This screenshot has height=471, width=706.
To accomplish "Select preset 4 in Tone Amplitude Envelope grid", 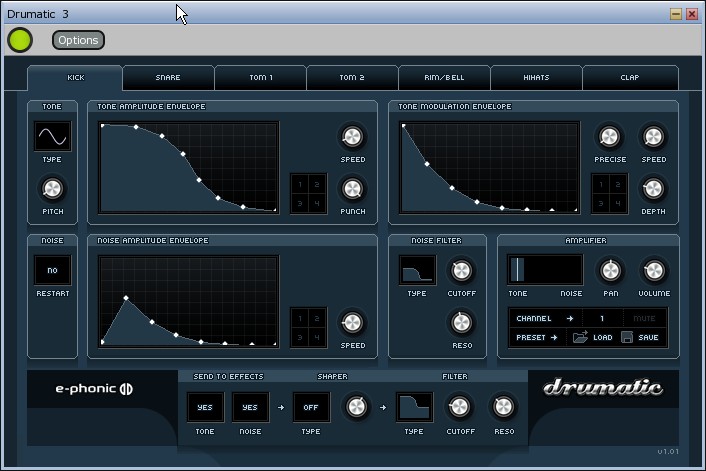I will pyautogui.click(x=317, y=204).
